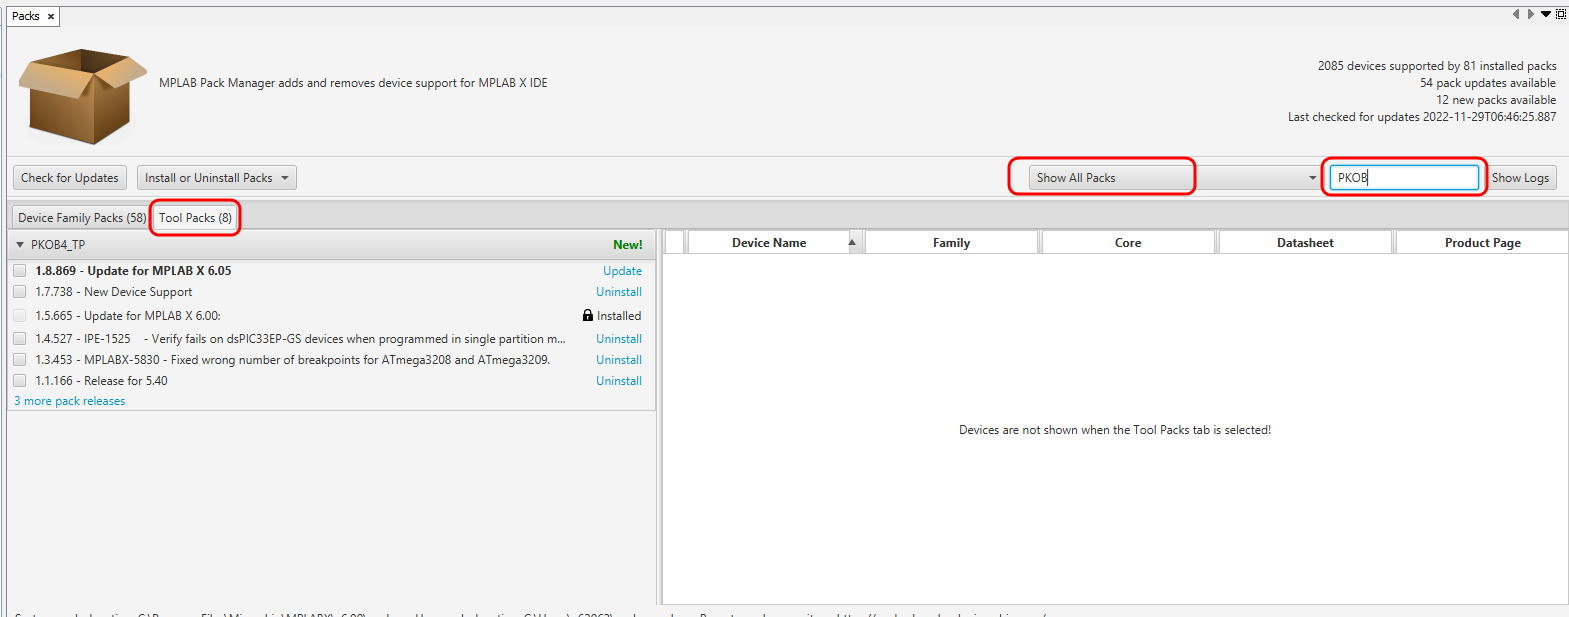
Task: Click the Datasheet column header
Action: tap(1305, 243)
